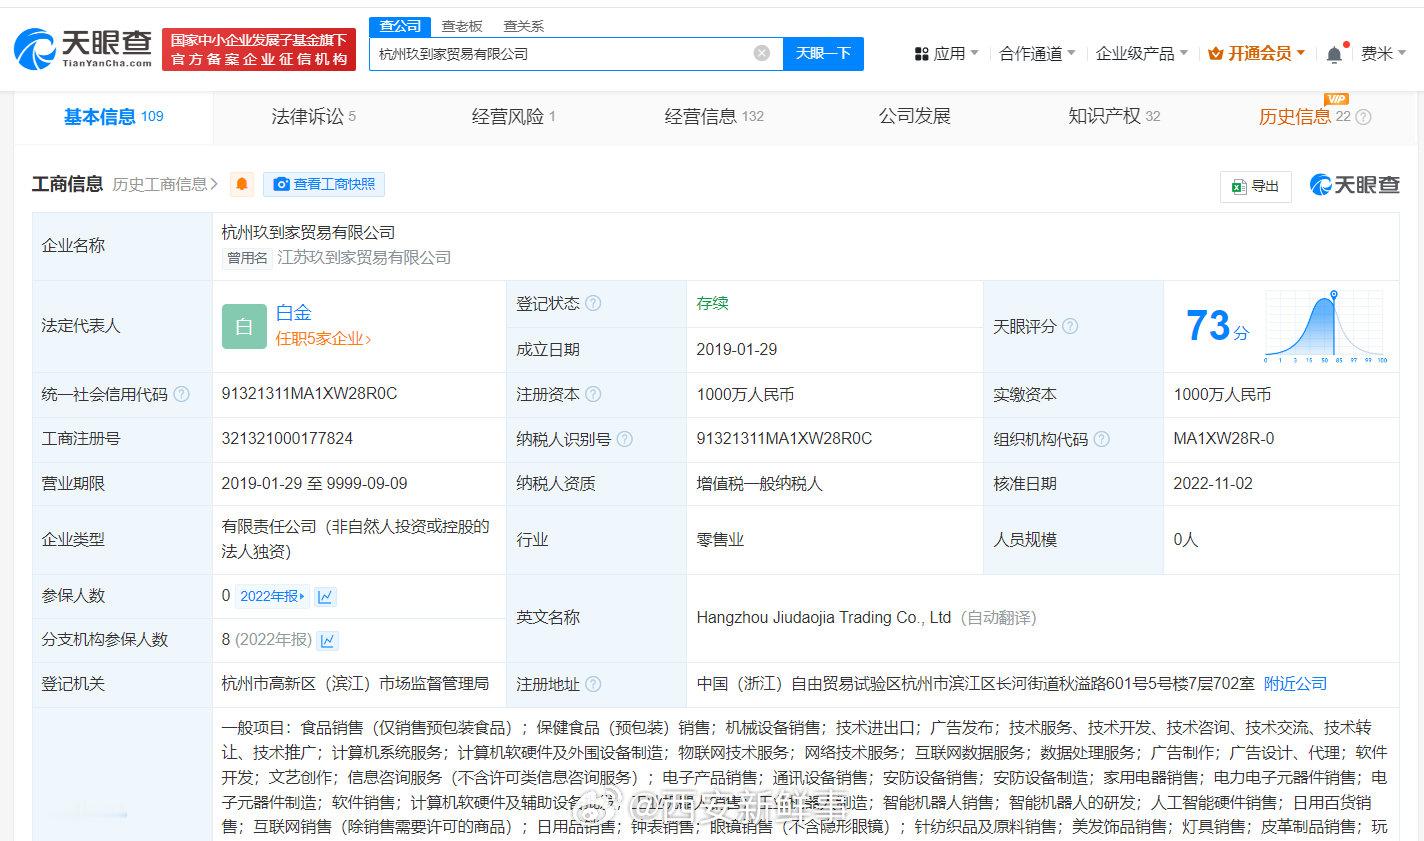
Task: Open the 应用 dropdown menu
Action: pyautogui.click(x=946, y=53)
